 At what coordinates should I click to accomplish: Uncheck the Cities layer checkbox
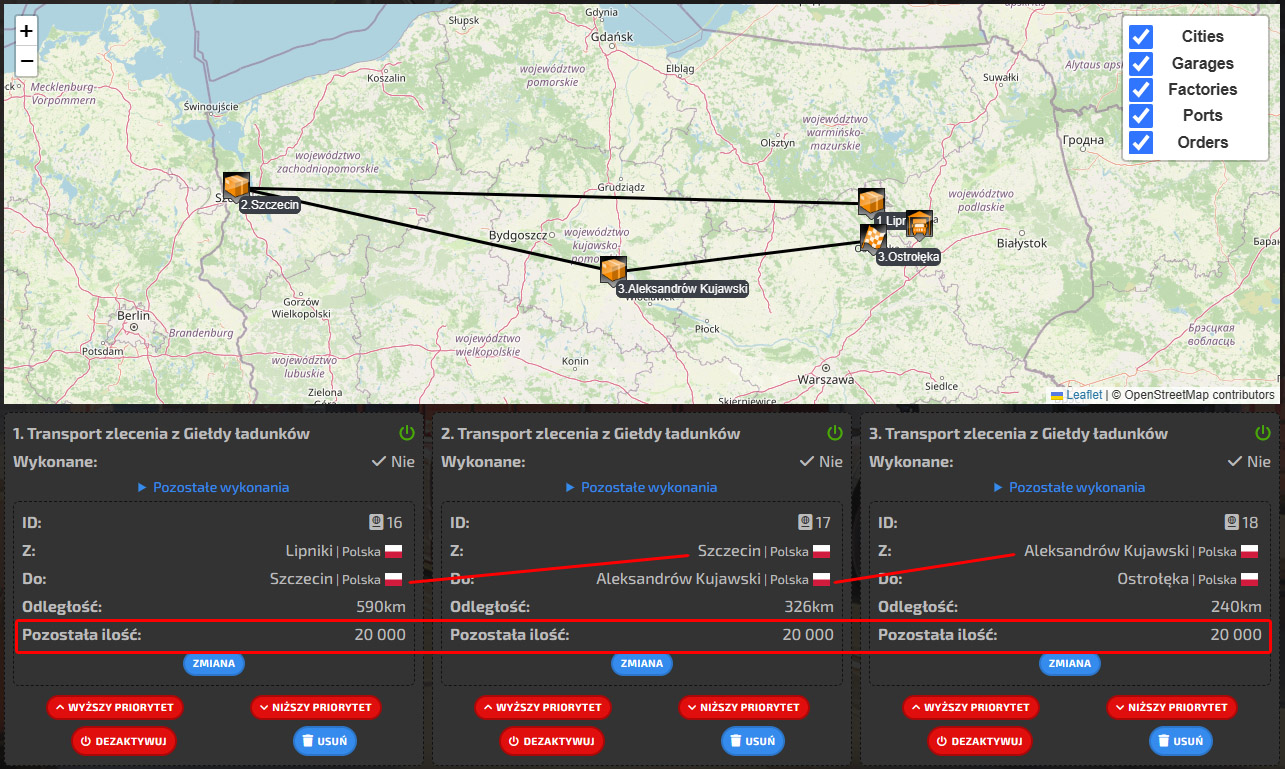[x=1141, y=37]
